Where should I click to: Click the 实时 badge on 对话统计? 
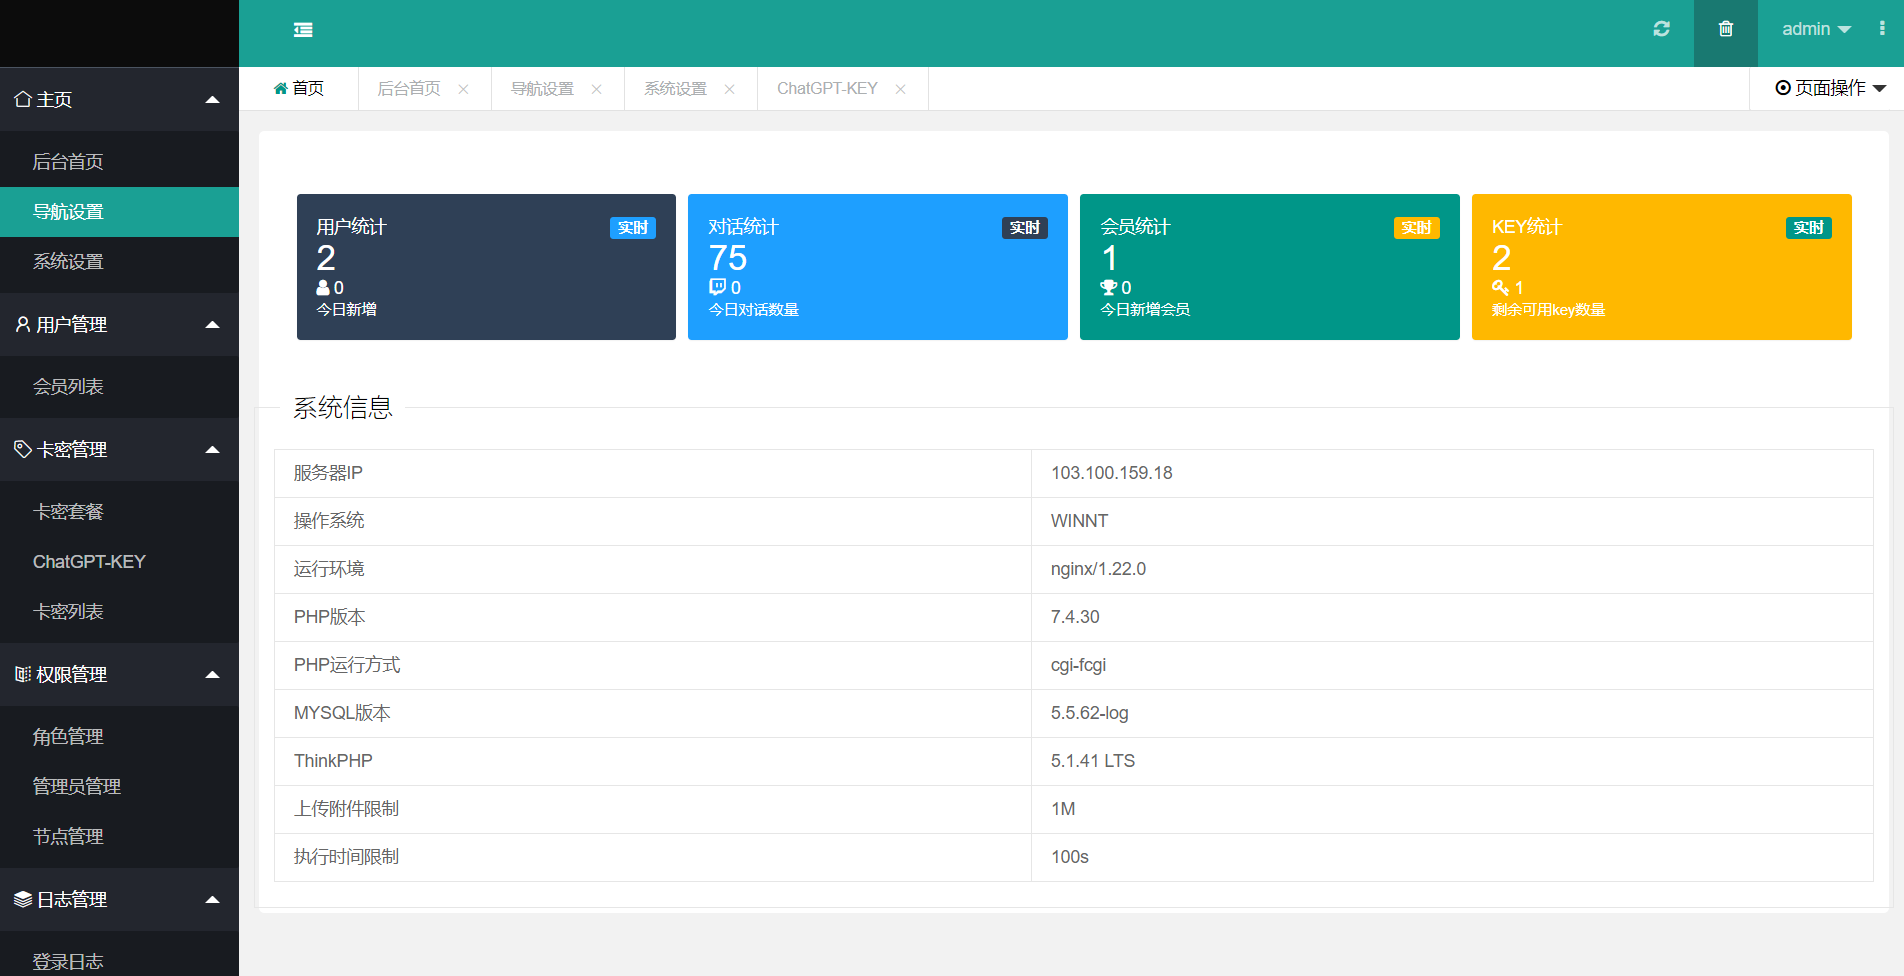coord(1025,228)
